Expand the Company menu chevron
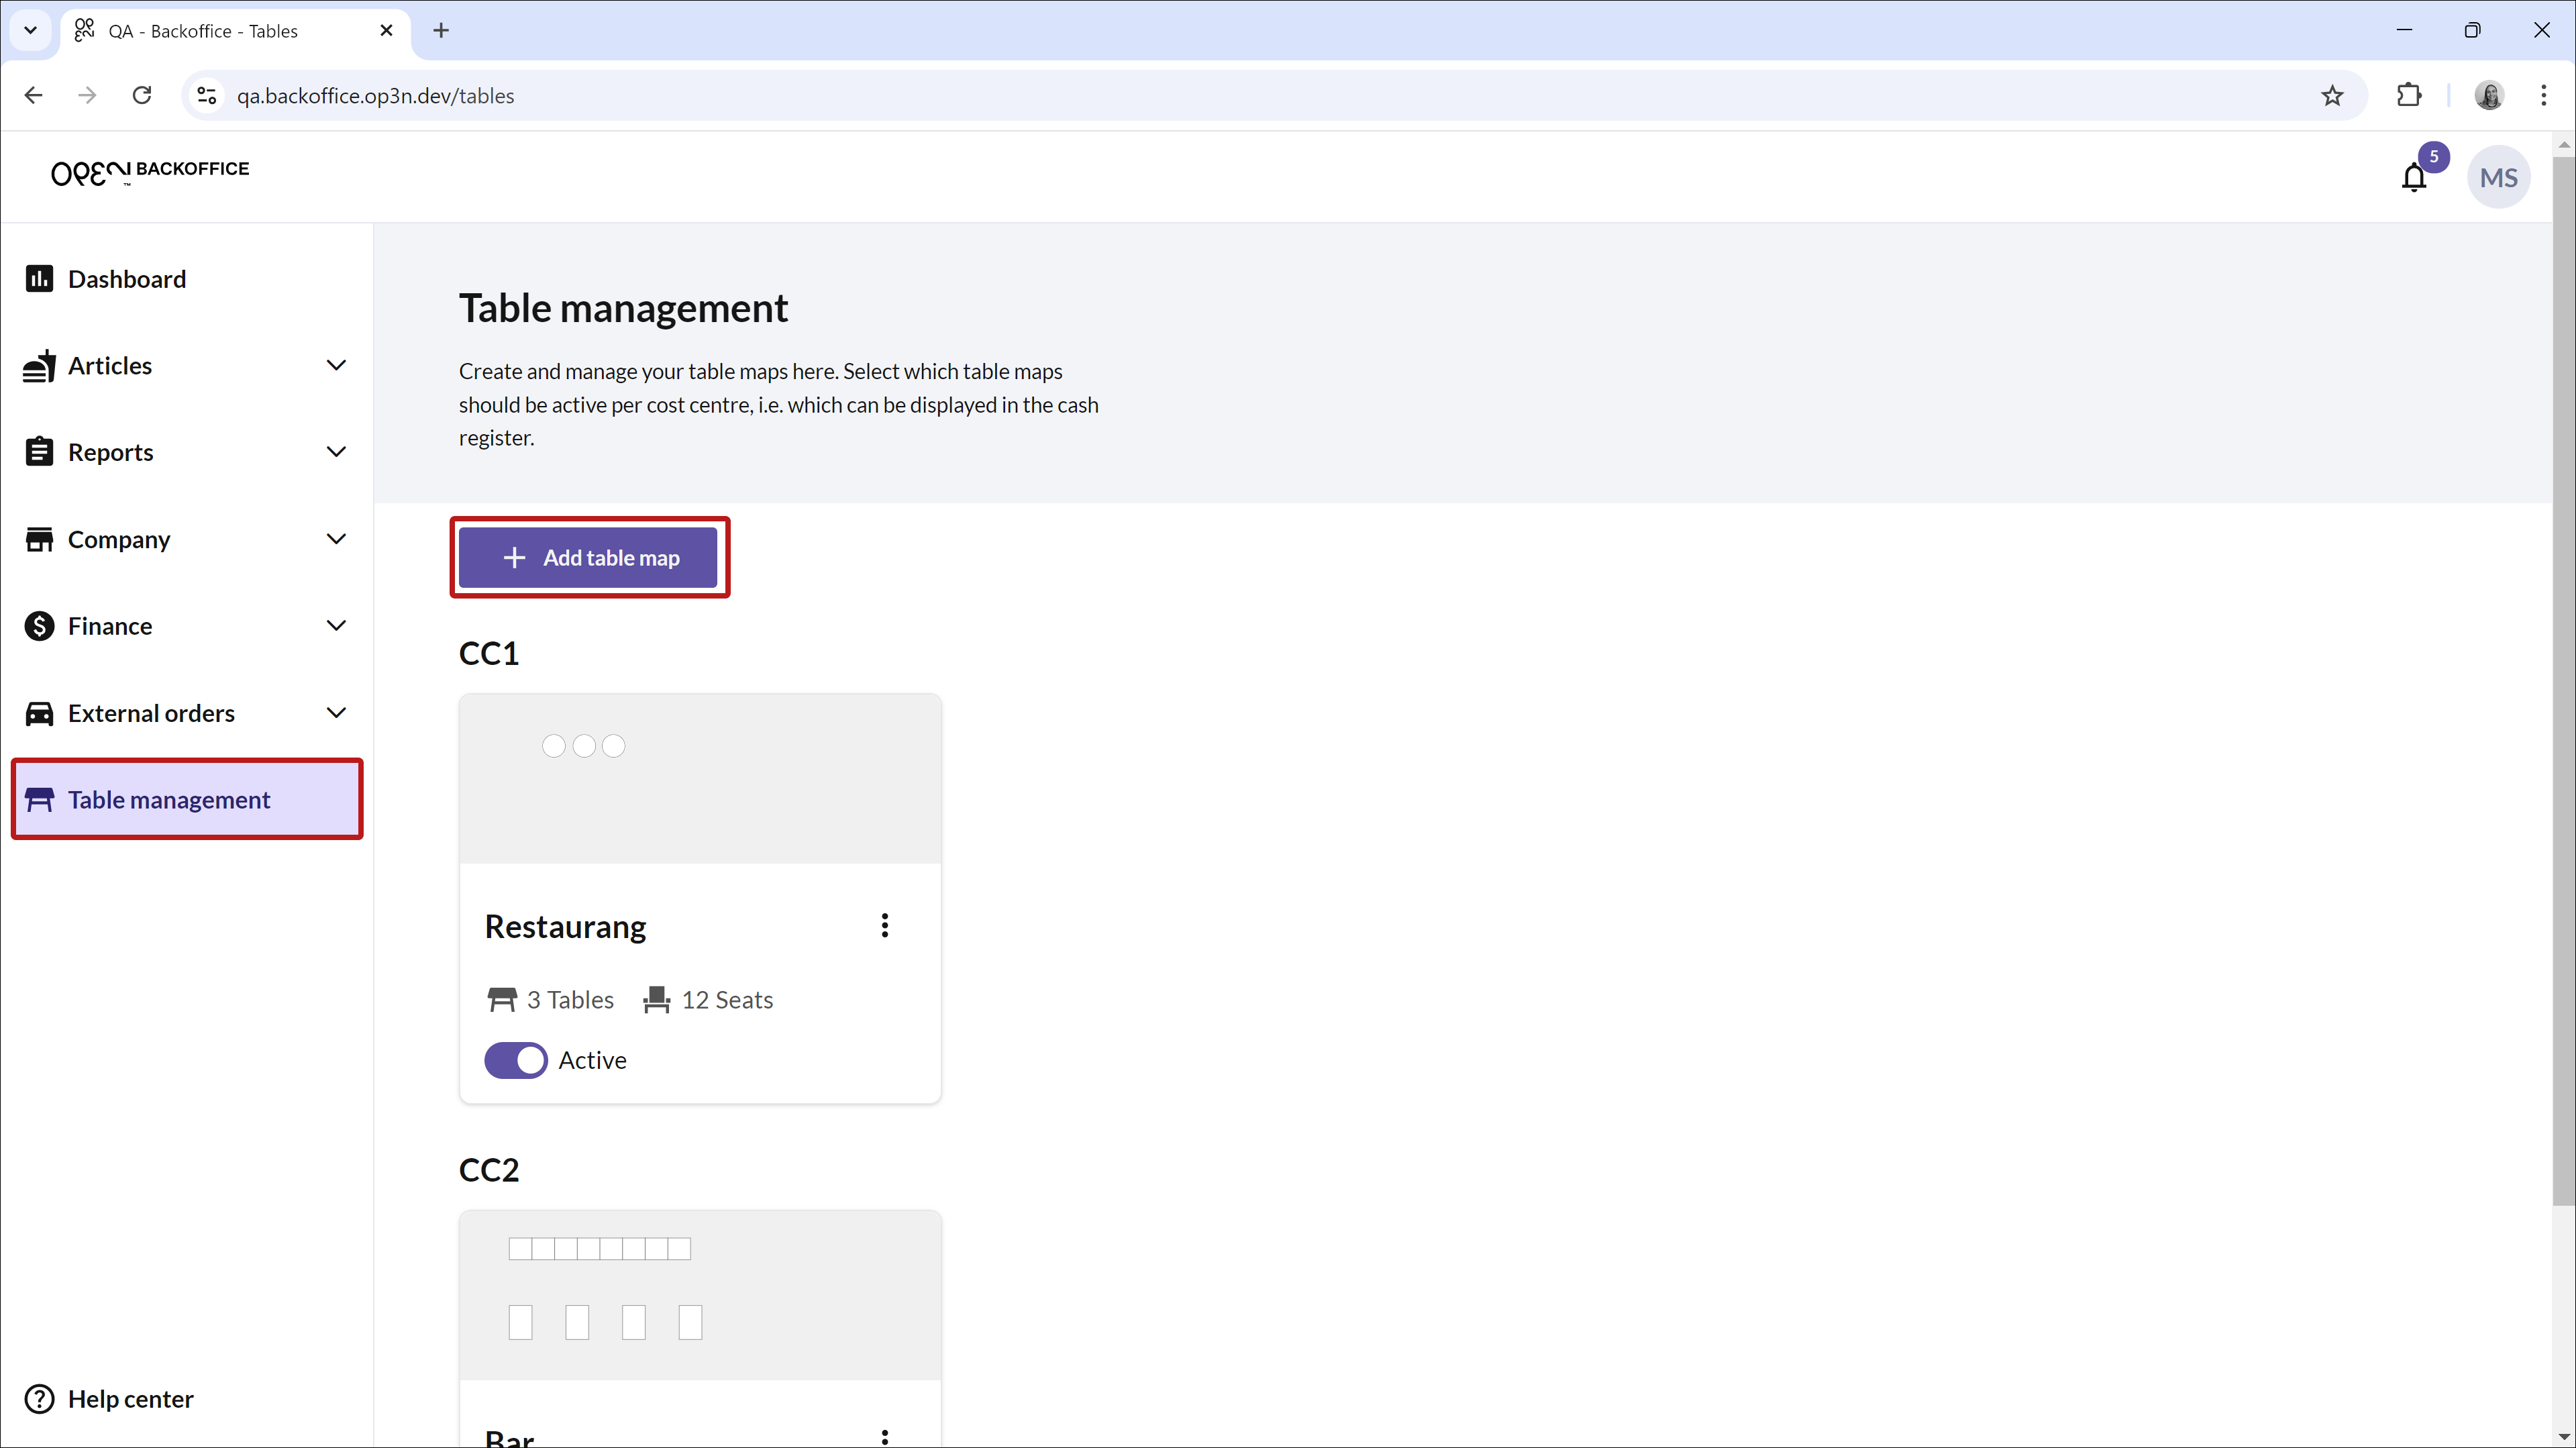The image size is (2576, 1448). 336,539
